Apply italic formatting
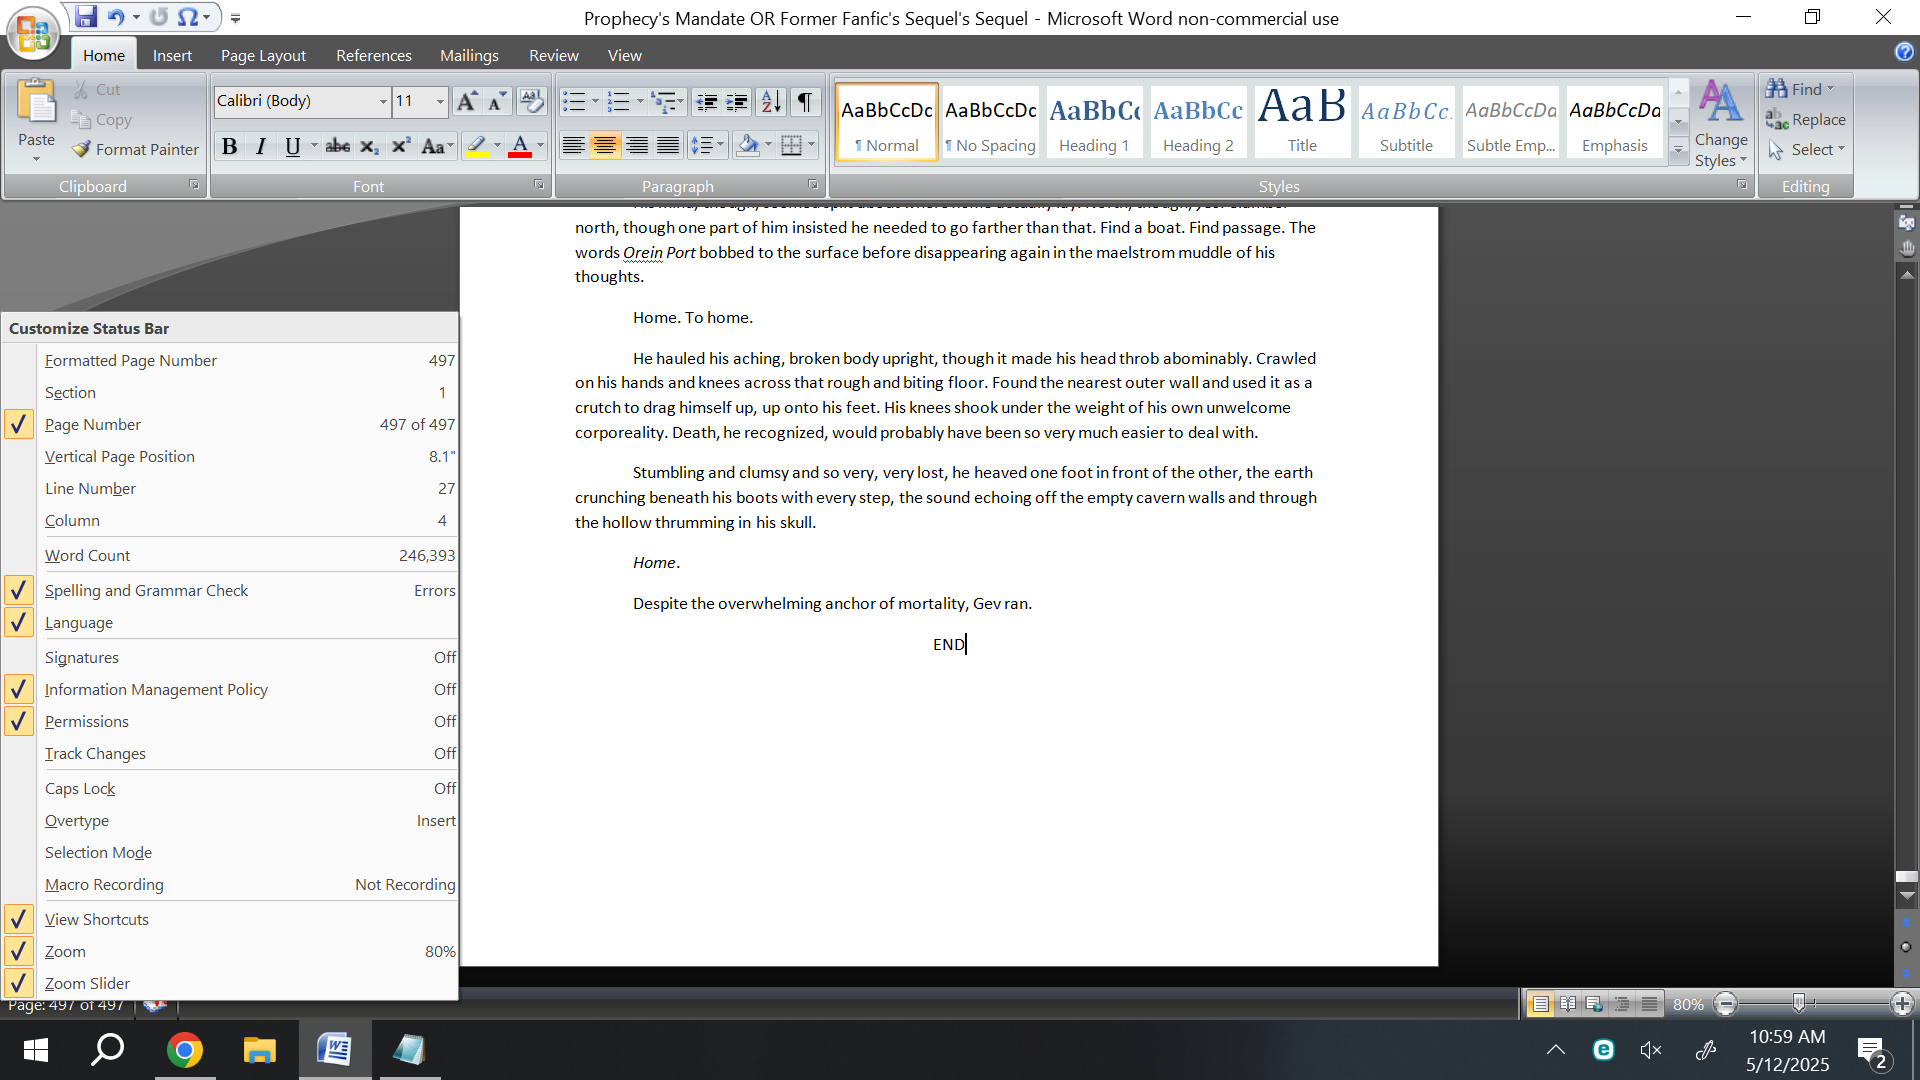 point(261,147)
